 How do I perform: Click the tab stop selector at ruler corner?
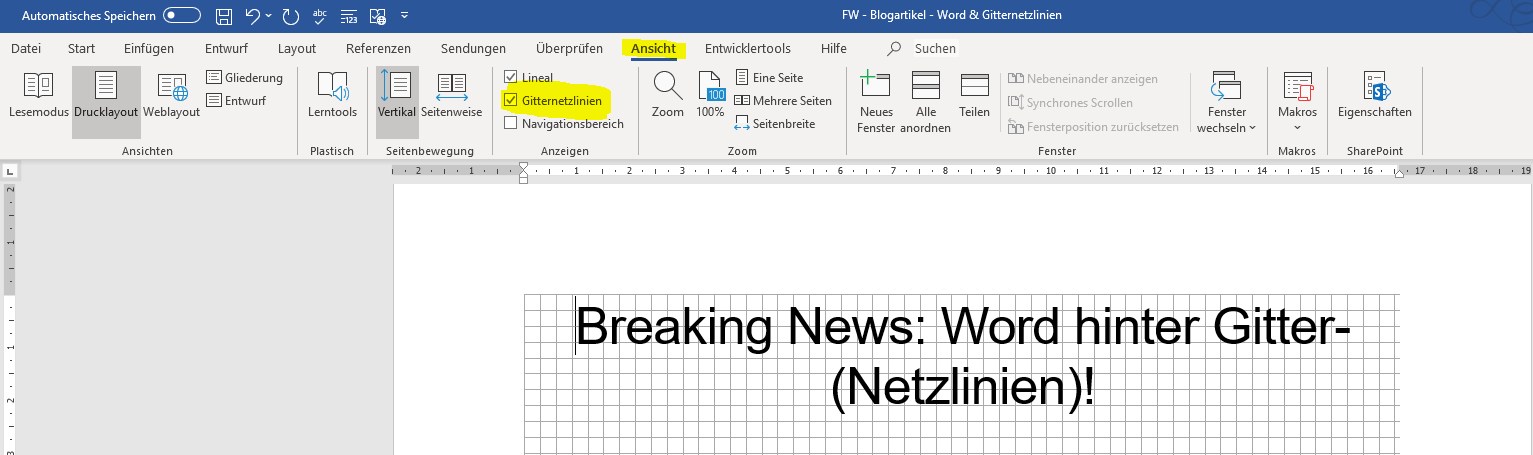click(x=9, y=172)
